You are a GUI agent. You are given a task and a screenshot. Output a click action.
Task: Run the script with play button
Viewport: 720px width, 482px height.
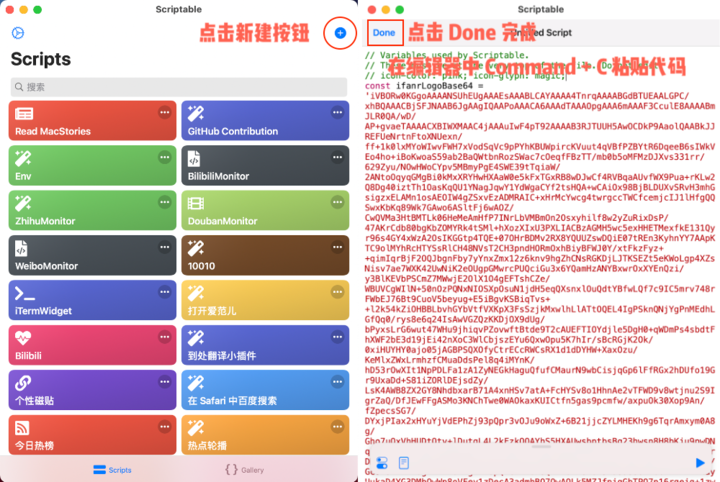click(700, 463)
